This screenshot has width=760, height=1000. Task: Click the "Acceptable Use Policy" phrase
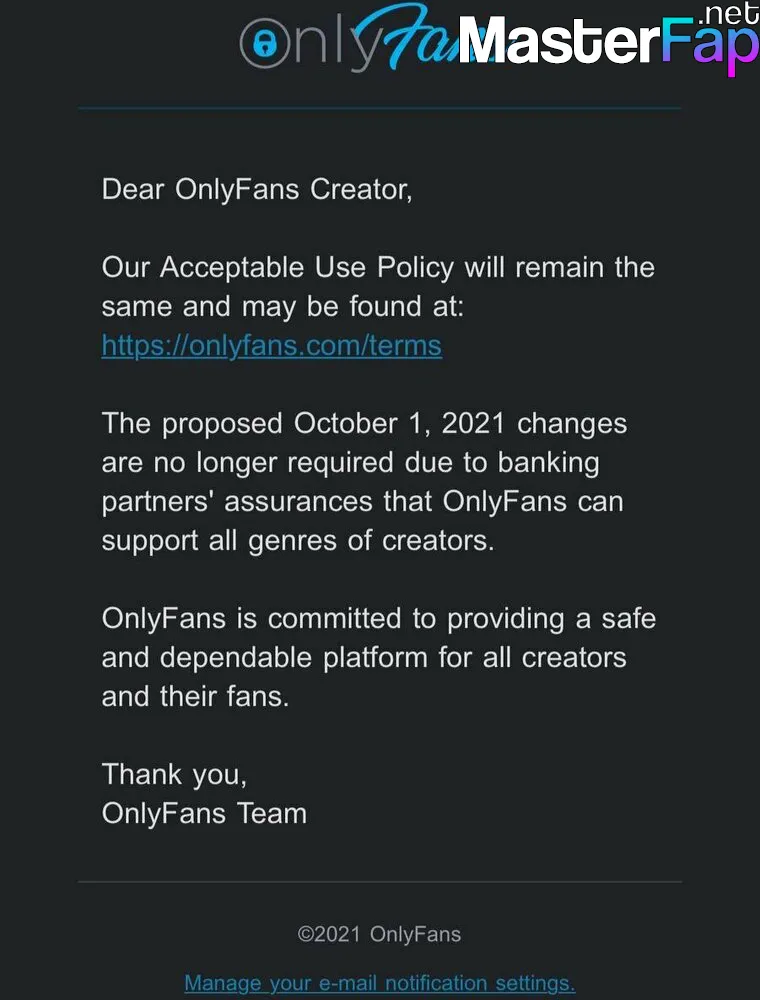[307, 267]
